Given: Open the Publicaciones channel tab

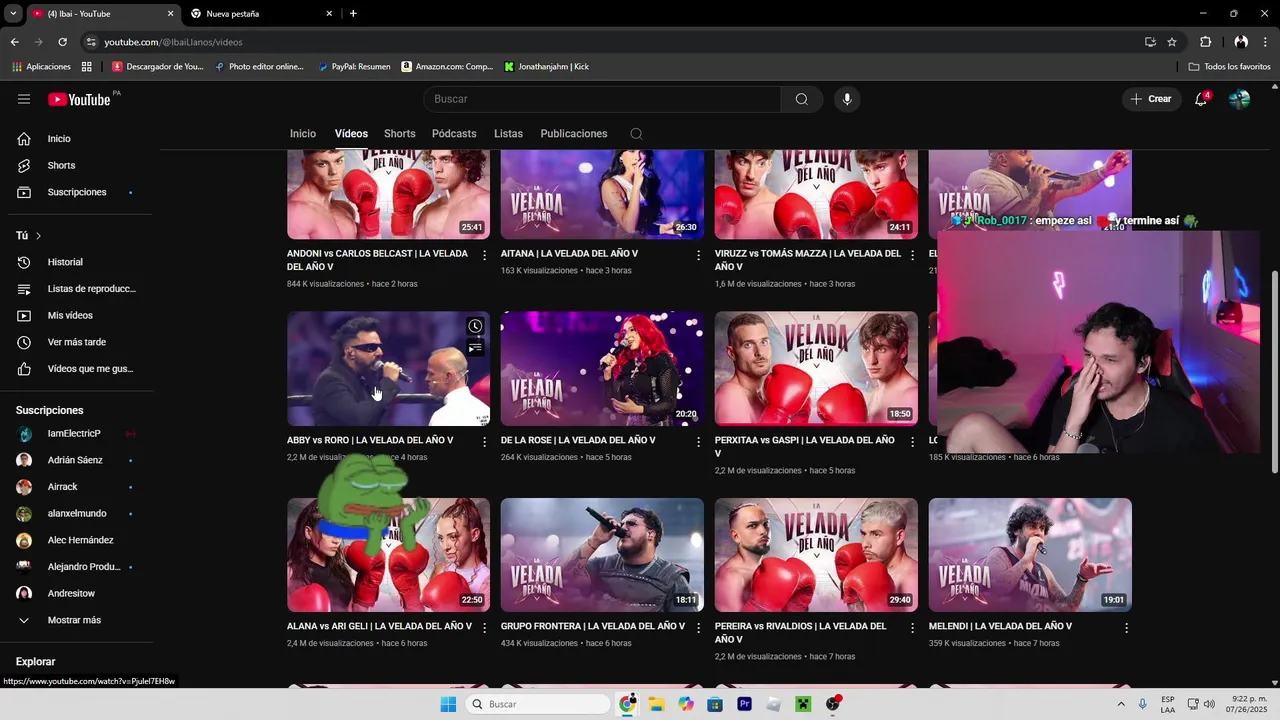Looking at the screenshot, I should click(574, 134).
